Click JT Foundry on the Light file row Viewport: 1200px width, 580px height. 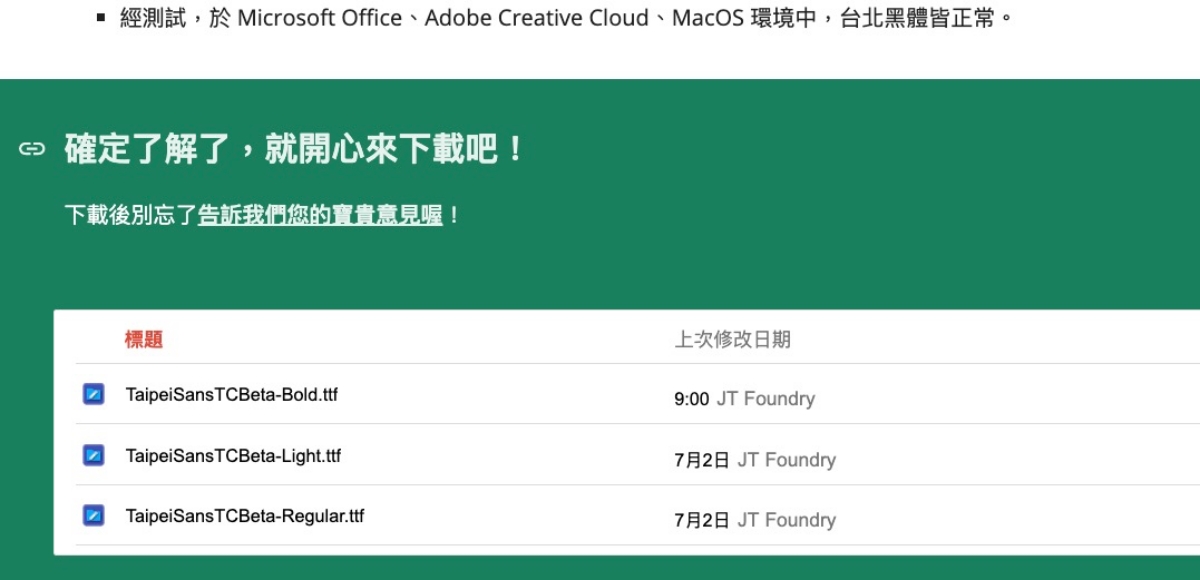click(x=787, y=460)
